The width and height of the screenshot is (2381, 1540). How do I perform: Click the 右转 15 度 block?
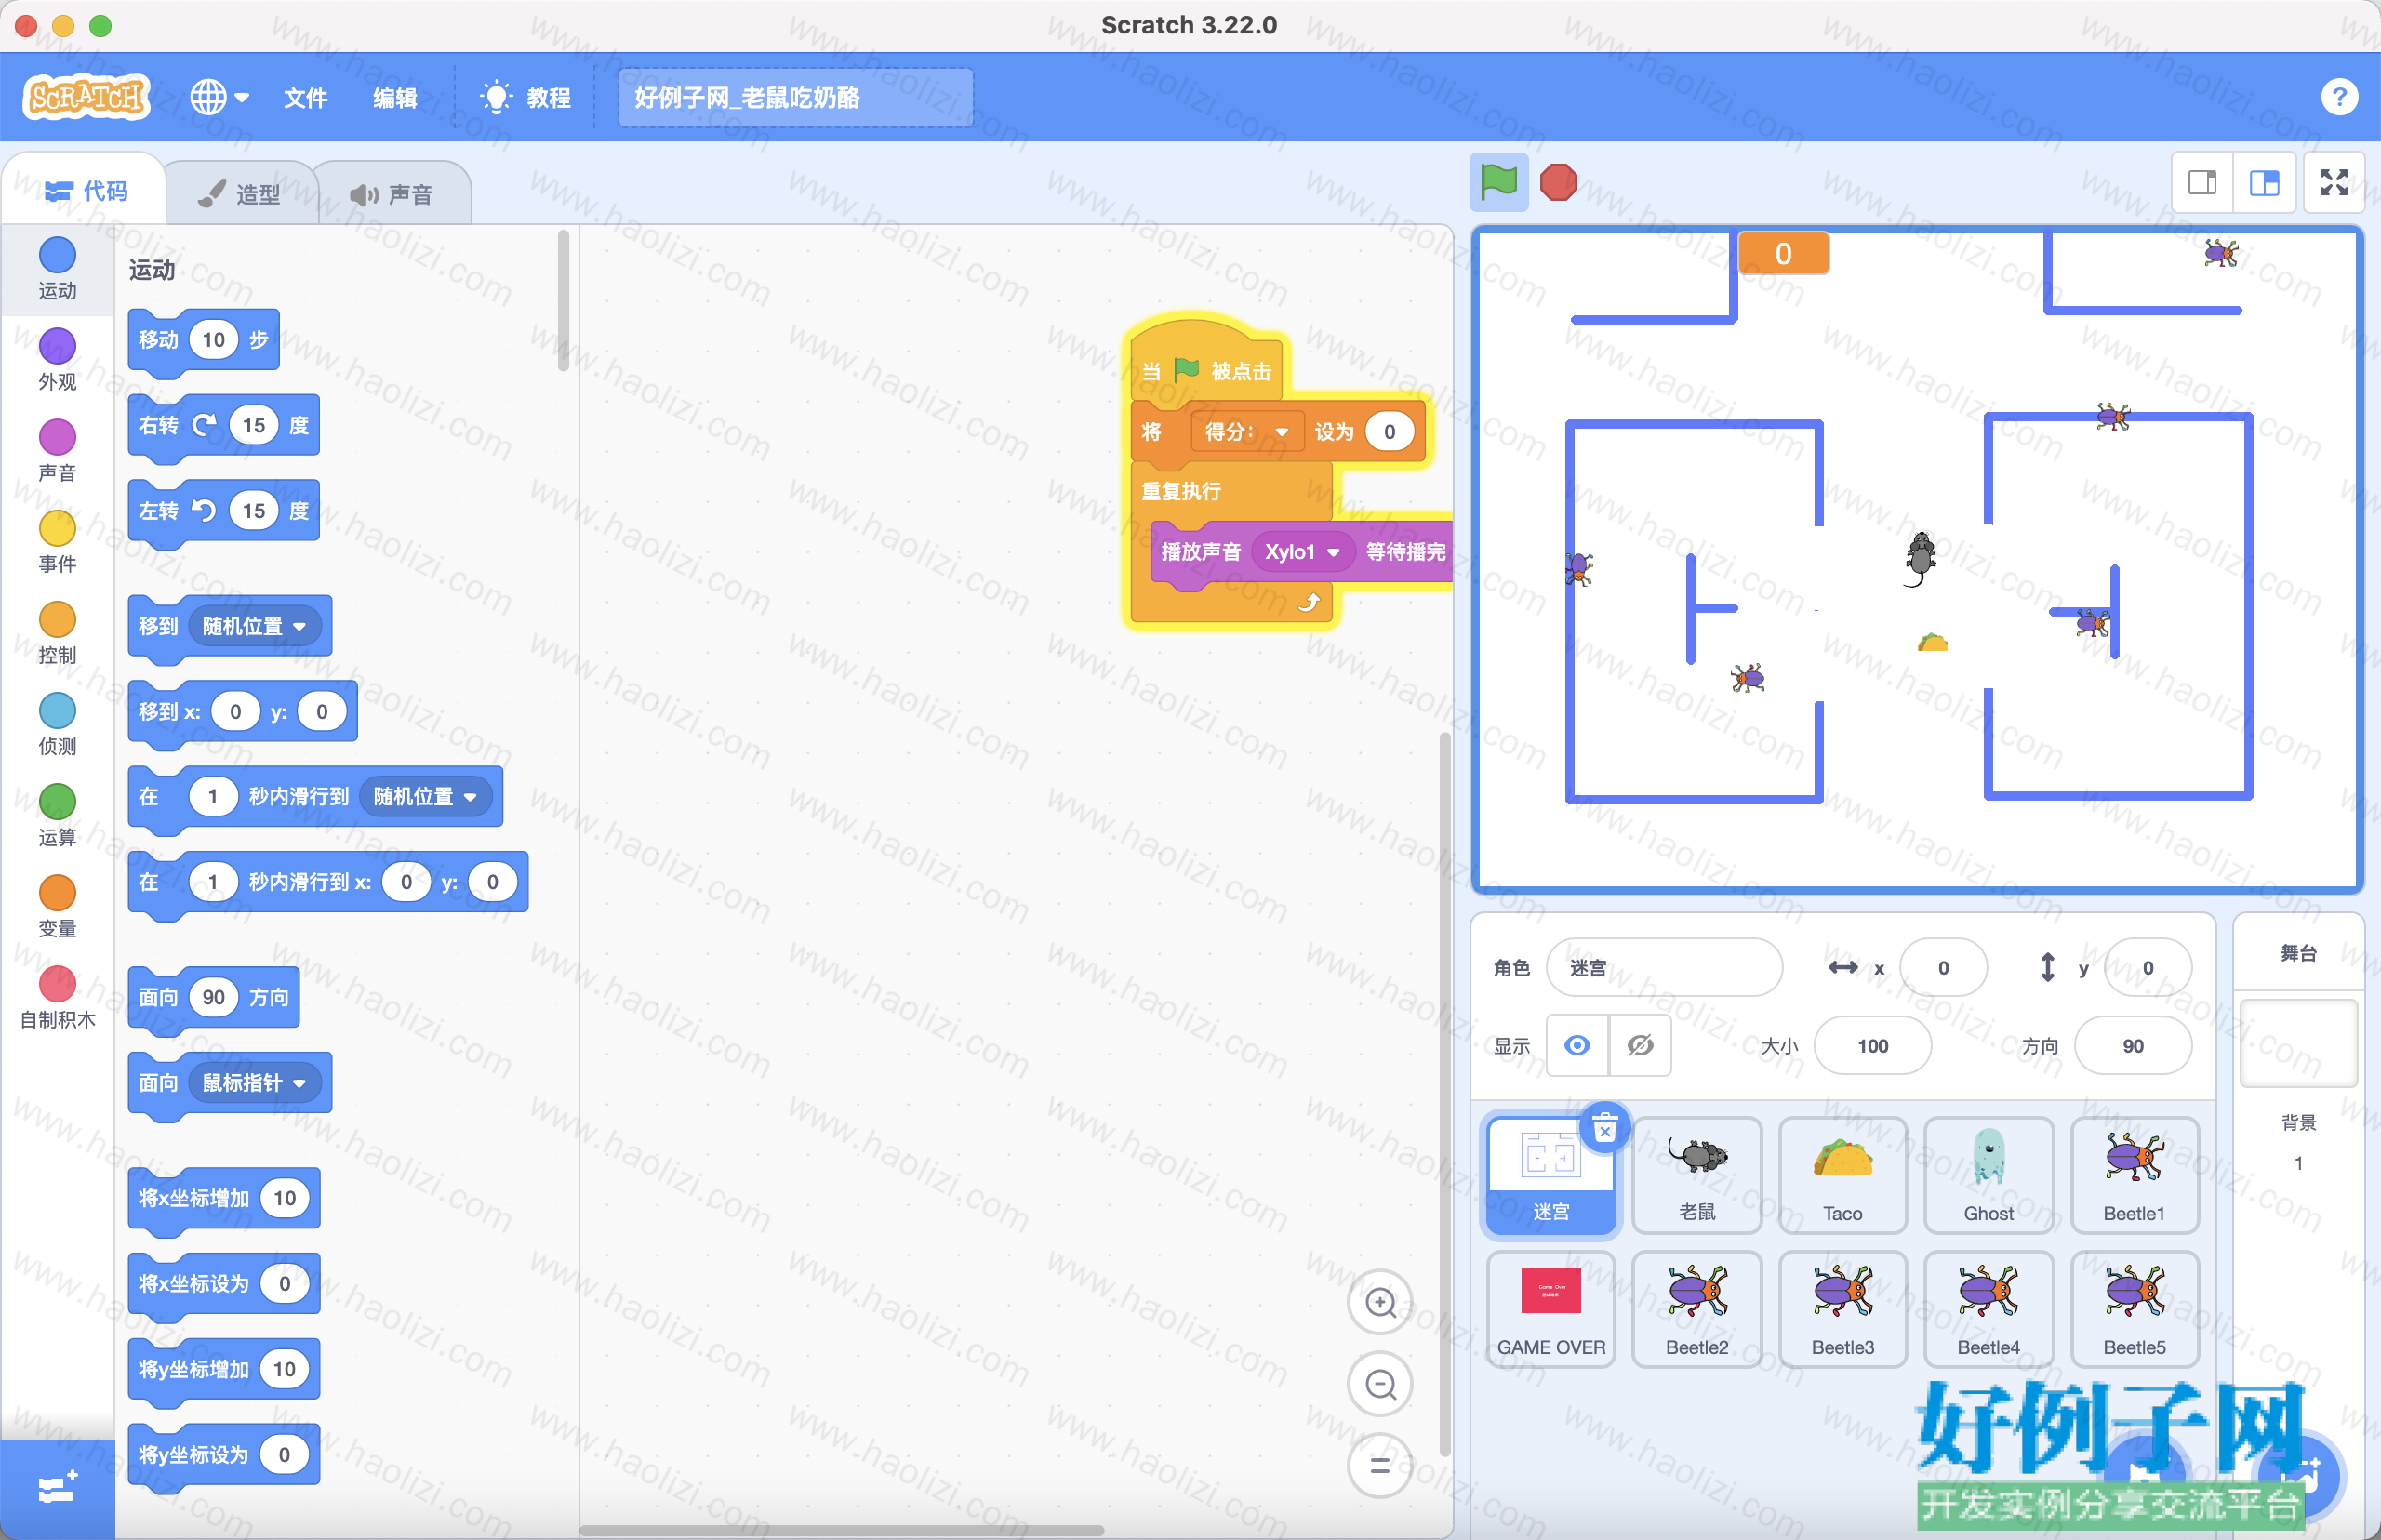pyautogui.click(x=223, y=426)
